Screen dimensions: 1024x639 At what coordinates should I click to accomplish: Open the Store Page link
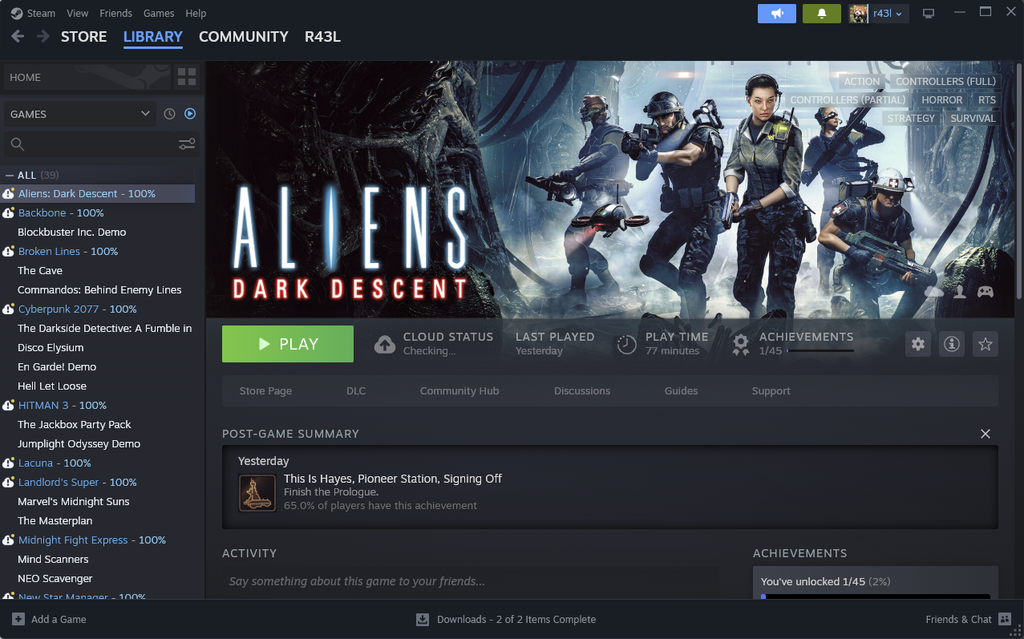coord(265,390)
